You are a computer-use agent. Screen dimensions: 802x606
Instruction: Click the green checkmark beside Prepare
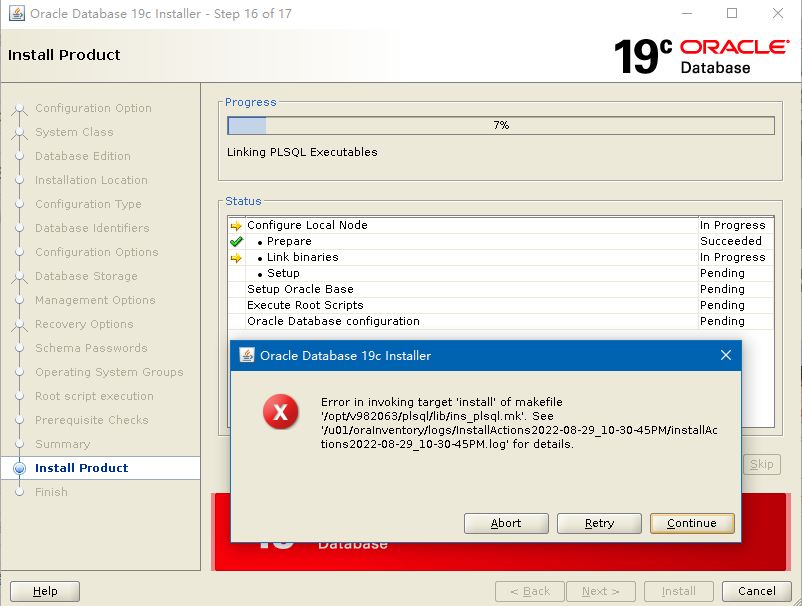tap(236, 241)
